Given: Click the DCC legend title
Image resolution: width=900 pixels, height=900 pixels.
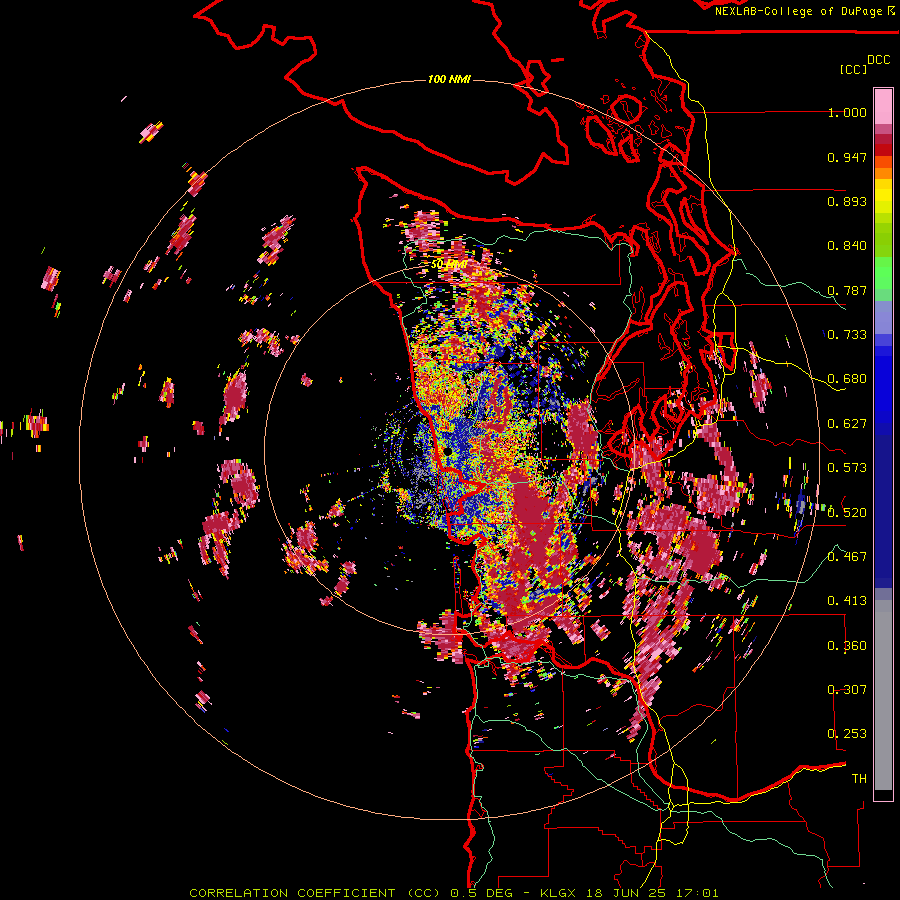Looking at the screenshot, I should [x=879, y=60].
